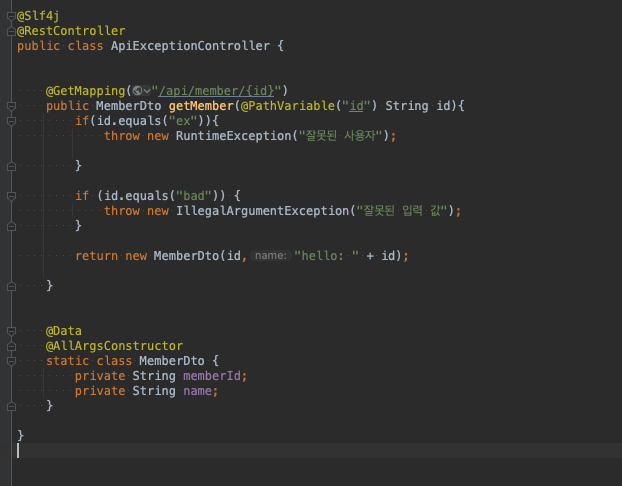Click the "잘못된 입력 값" string literal
The width and height of the screenshot is (622, 486).
pos(401,211)
